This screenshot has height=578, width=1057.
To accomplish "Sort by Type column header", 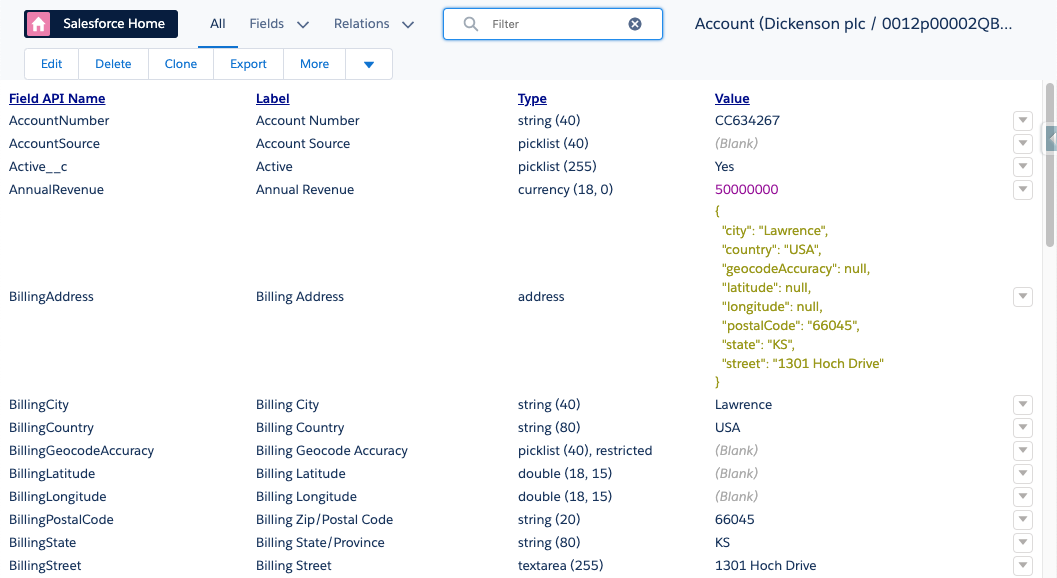I will point(532,98).
